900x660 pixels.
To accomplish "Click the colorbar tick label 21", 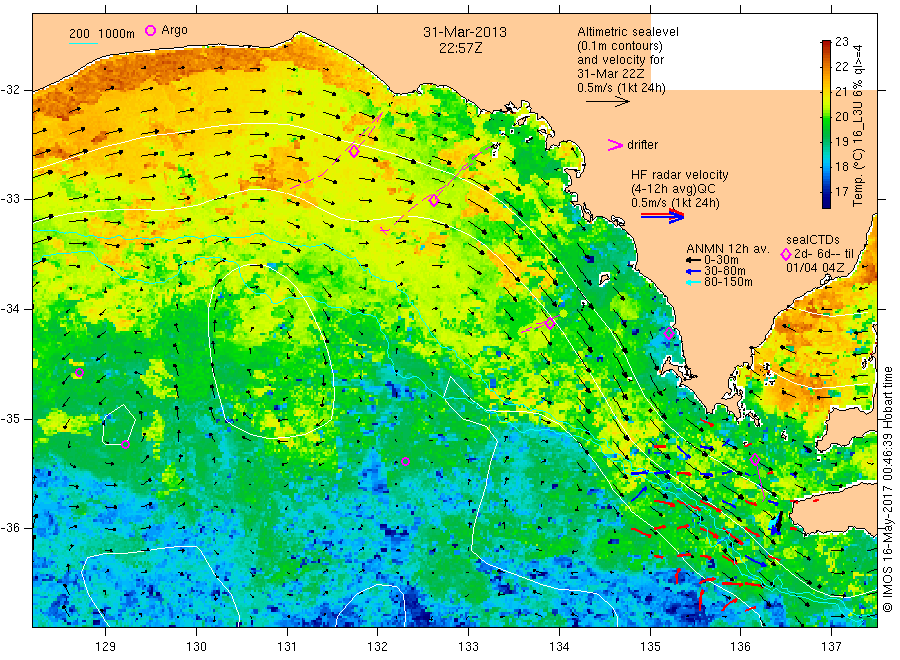I will 841,91.
